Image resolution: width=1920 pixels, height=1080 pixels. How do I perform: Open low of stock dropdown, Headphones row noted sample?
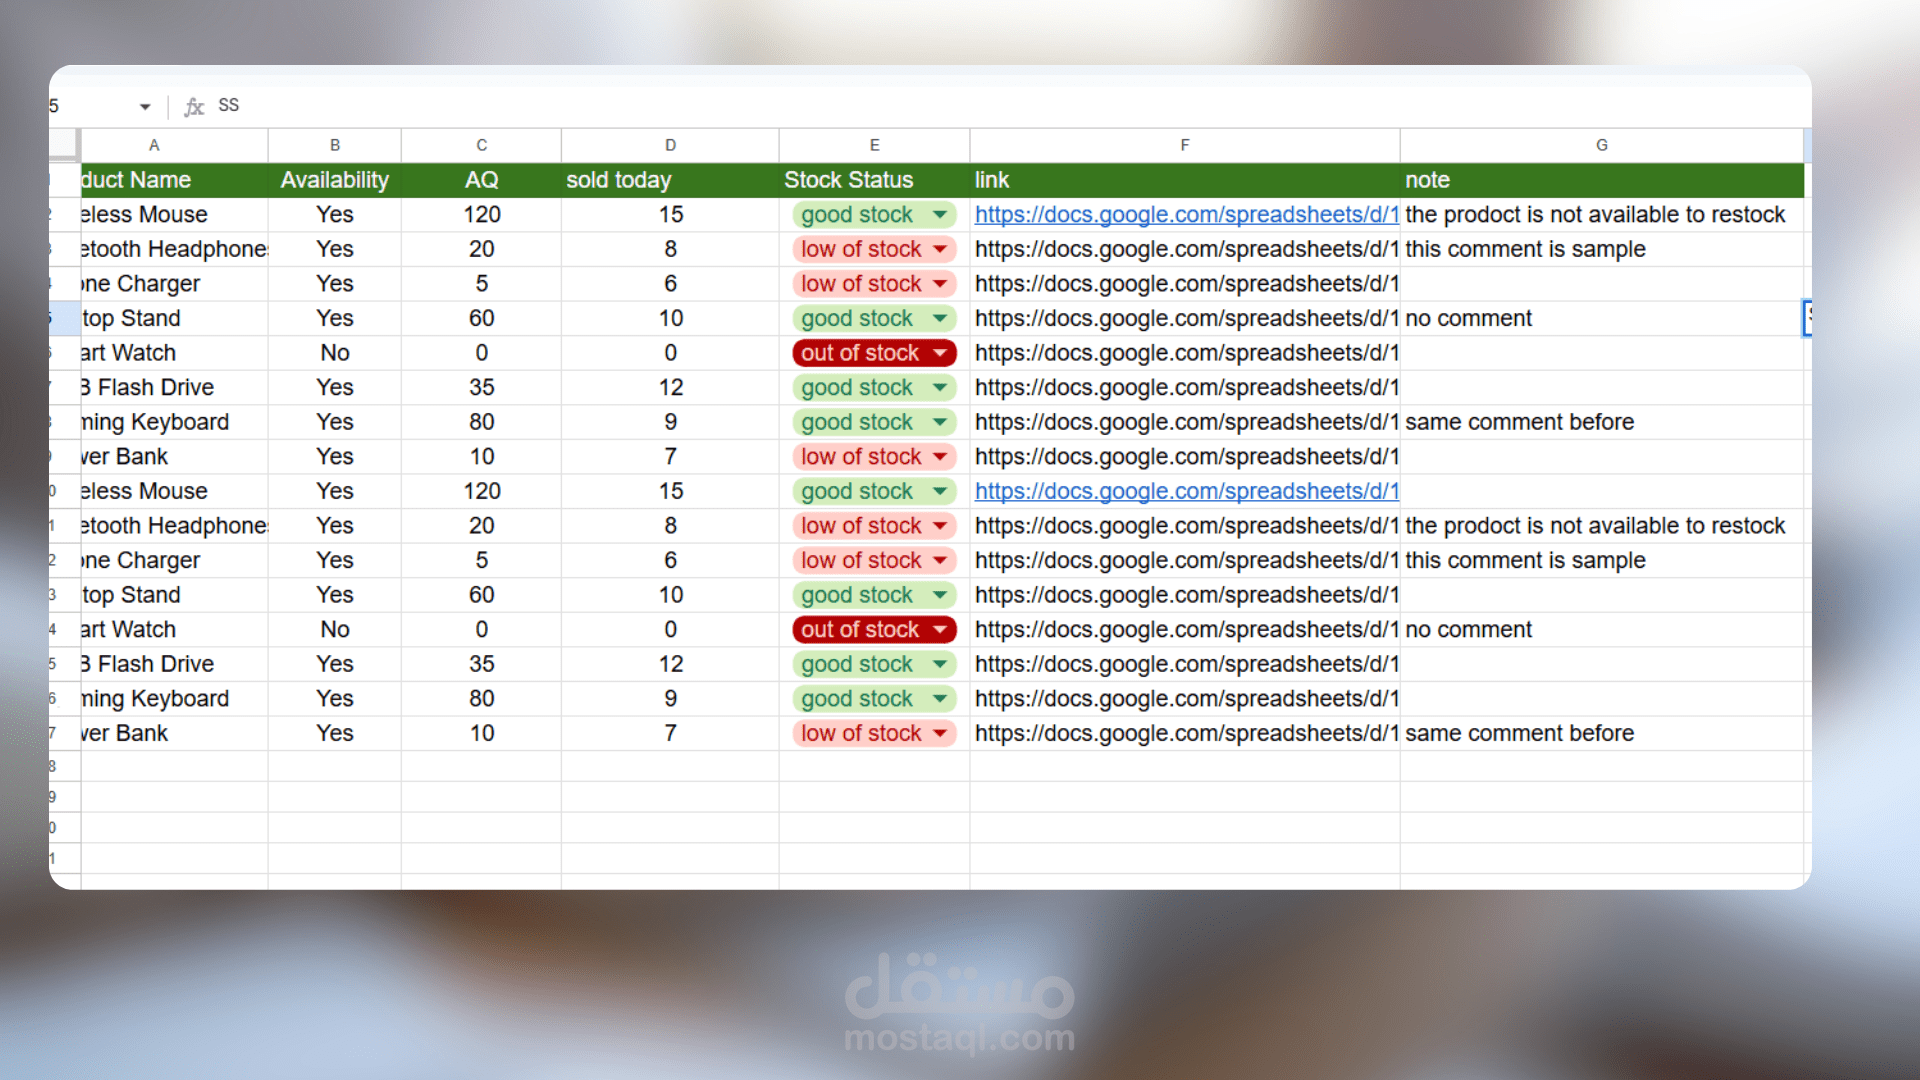(940, 249)
